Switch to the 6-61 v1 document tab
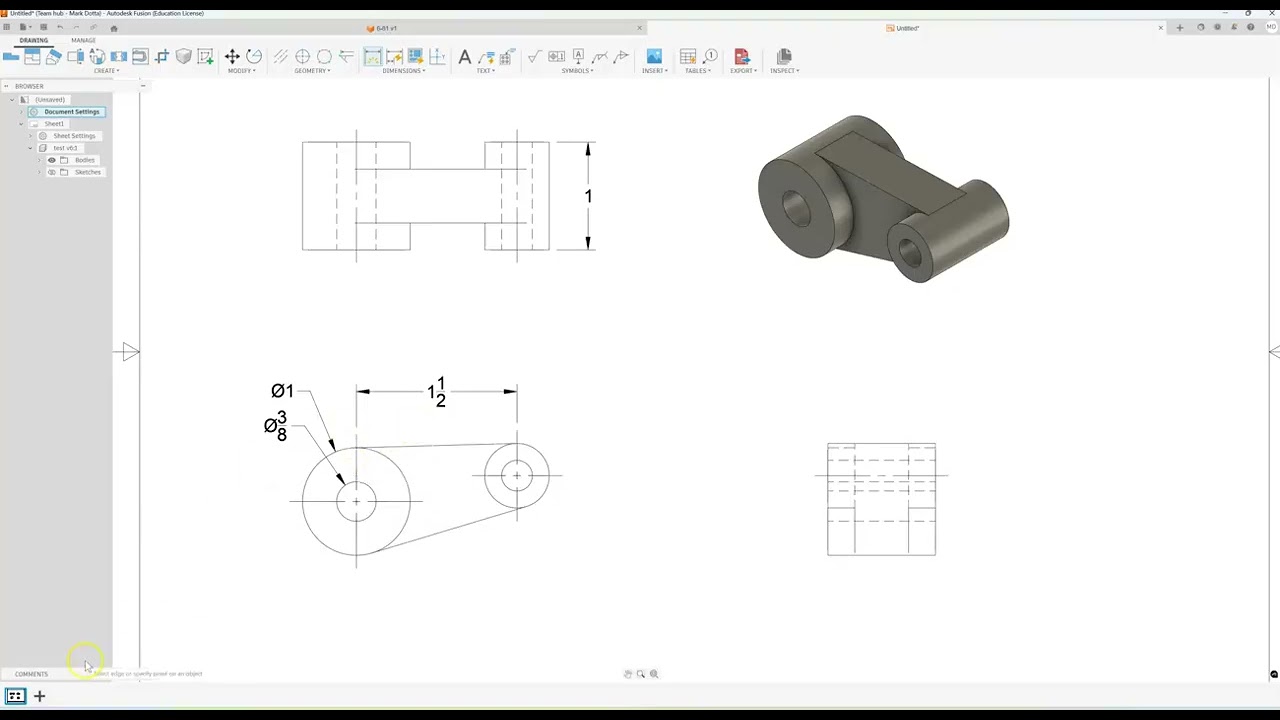The image size is (1280, 720). pos(382,28)
